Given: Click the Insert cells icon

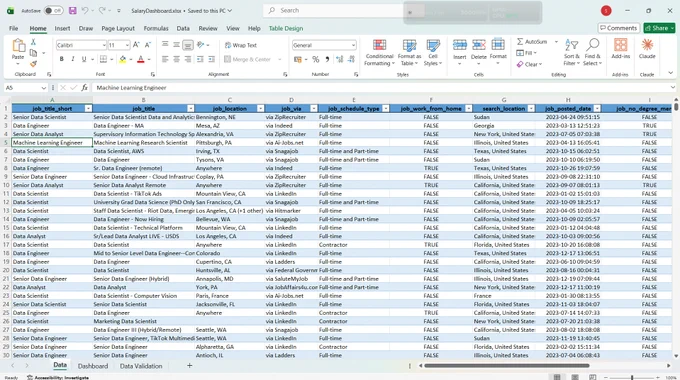Looking at the screenshot, I should [x=460, y=45].
